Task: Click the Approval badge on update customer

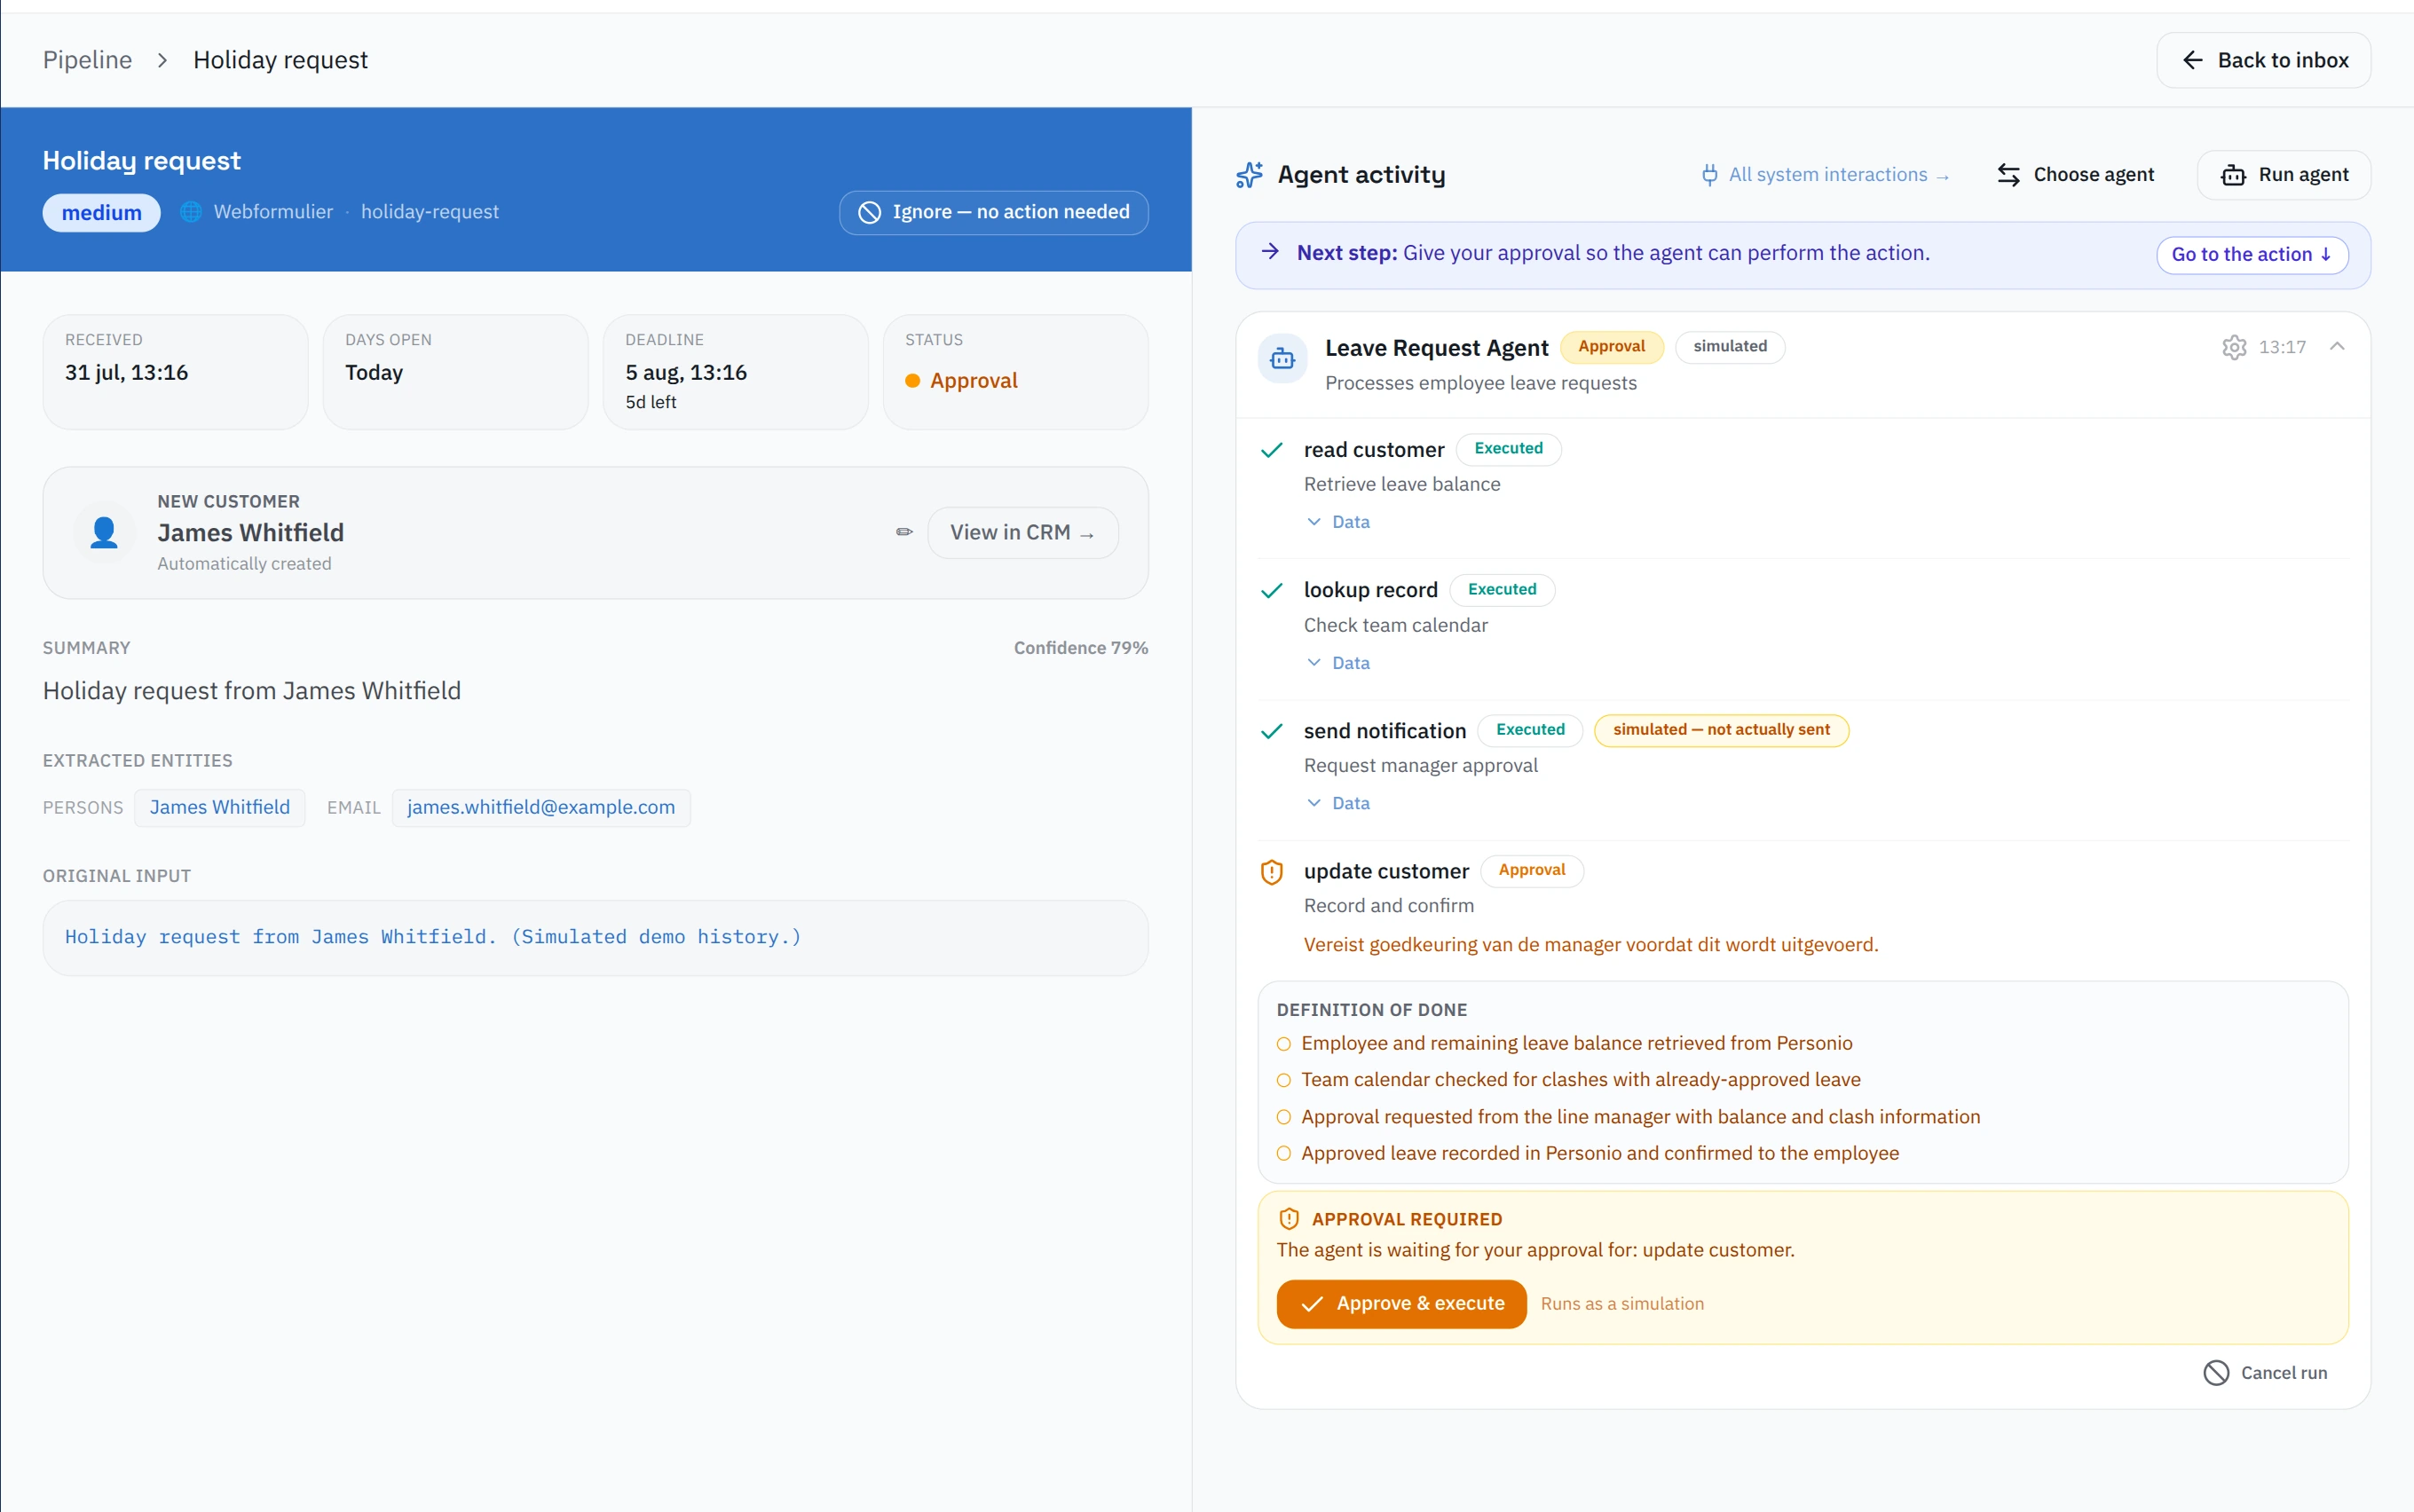Action: pyautogui.click(x=1531, y=871)
